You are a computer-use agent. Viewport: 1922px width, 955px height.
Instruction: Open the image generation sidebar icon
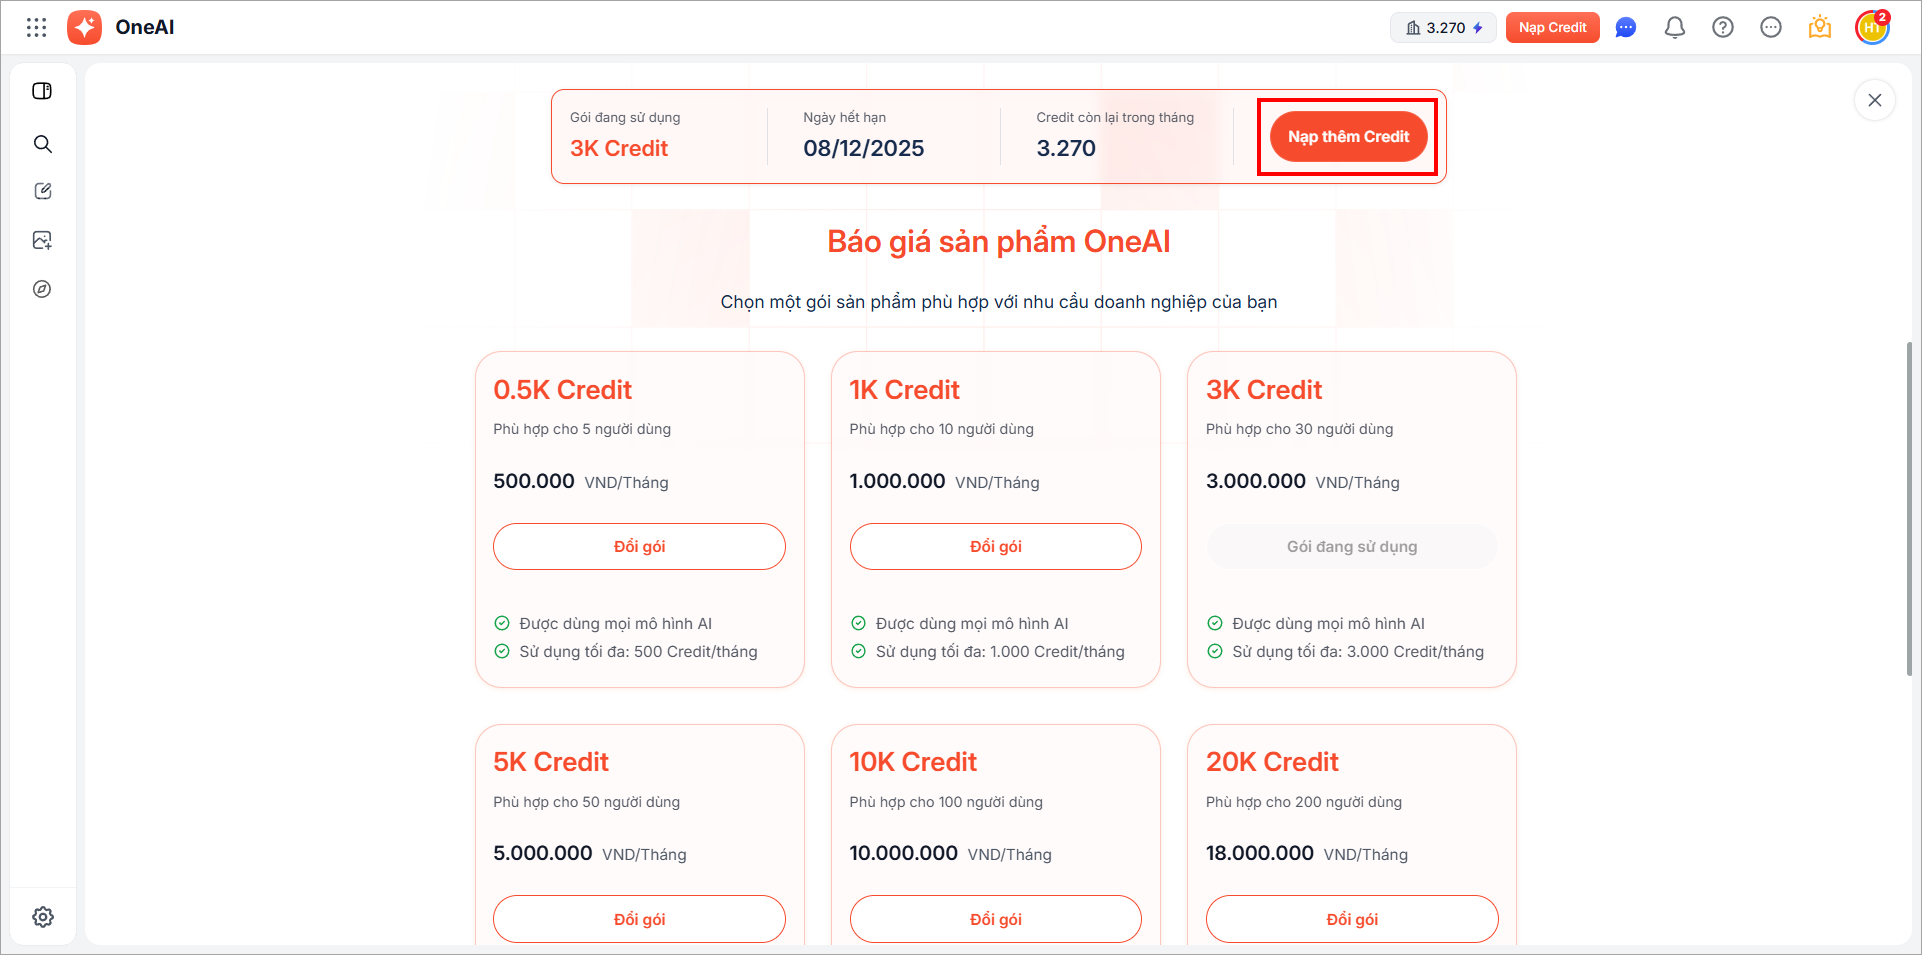coord(42,240)
